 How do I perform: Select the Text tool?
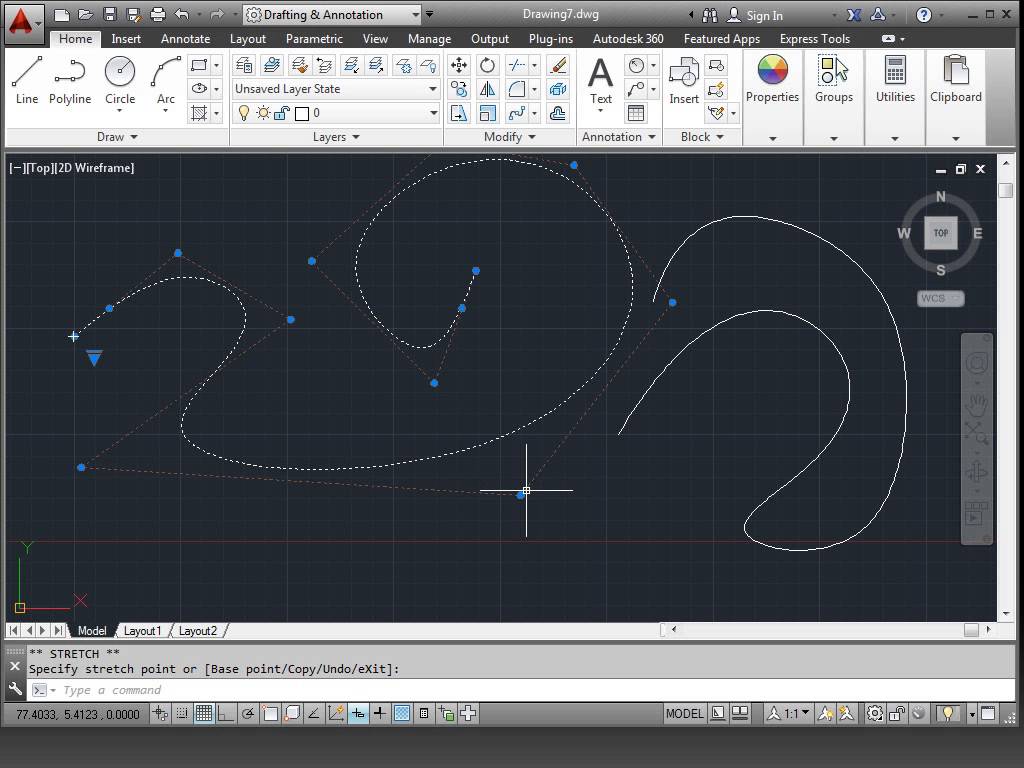click(x=600, y=71)
